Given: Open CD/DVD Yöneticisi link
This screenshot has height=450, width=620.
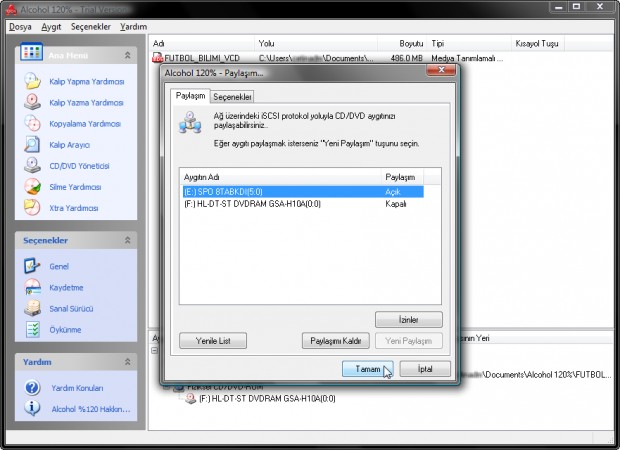Looking at the screenshot, I should [x=79, y=166].
